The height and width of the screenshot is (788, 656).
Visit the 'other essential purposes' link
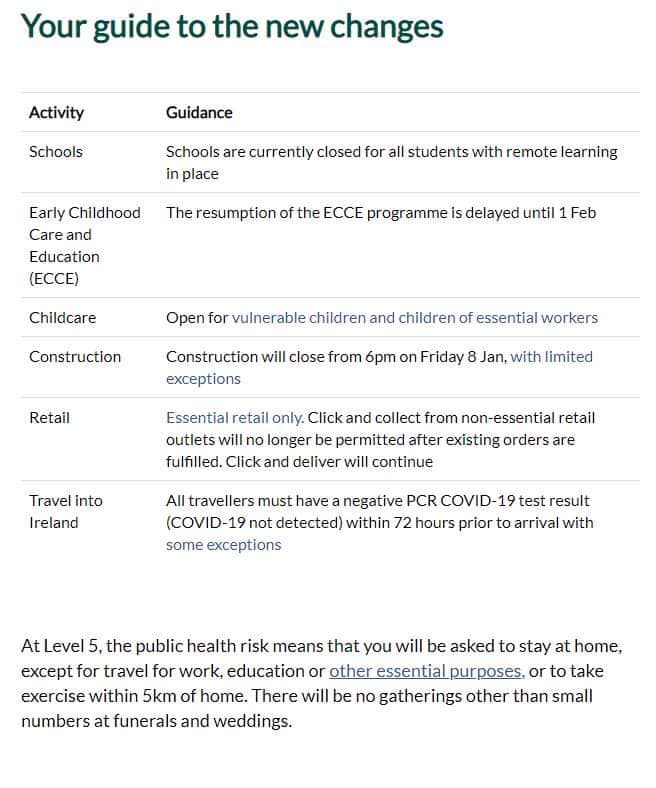(427, 671)
